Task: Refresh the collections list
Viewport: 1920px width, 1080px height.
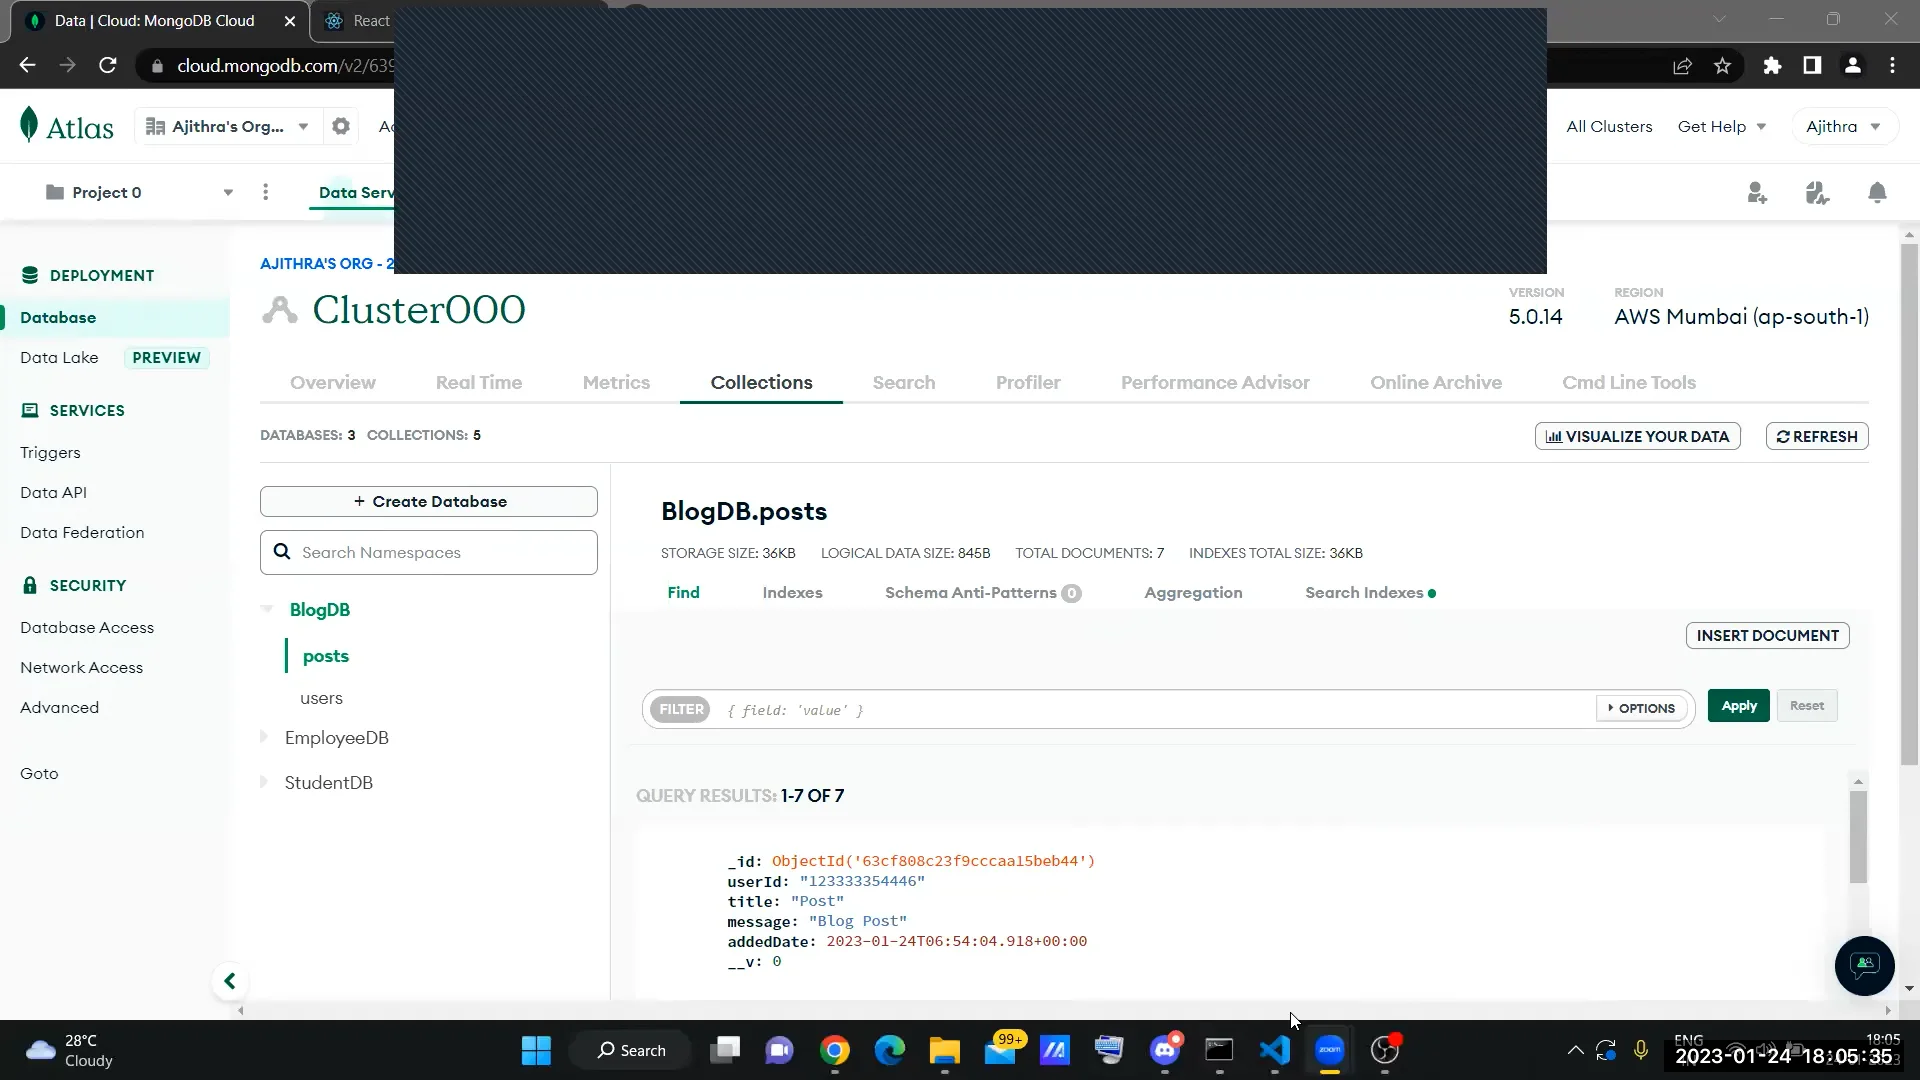Action: coord(1816,436)
